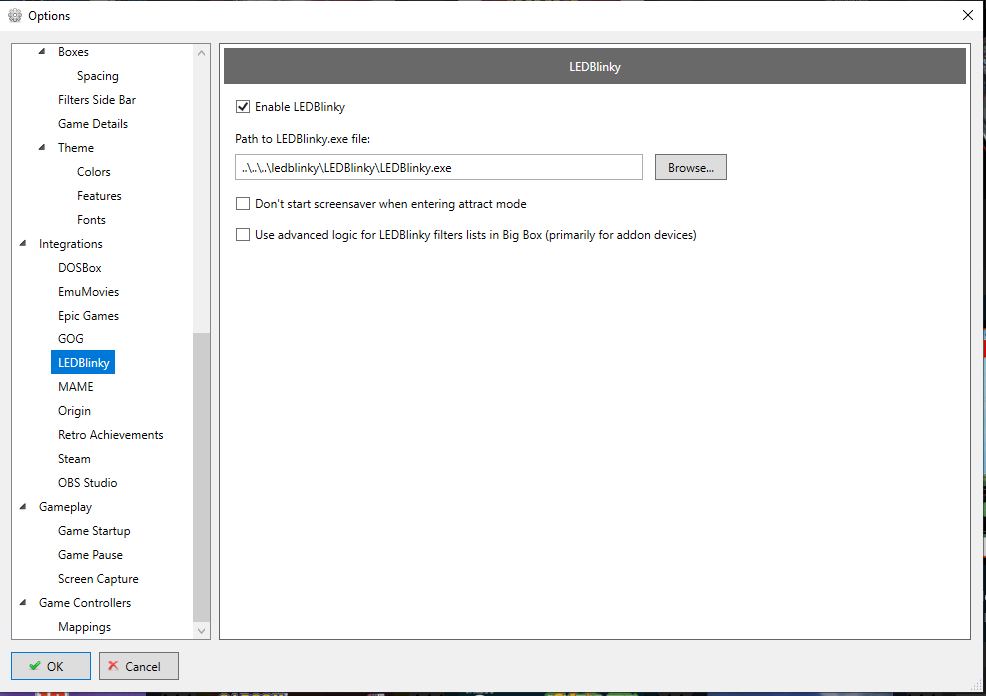Viewport: 986px width, 696px height.
Task: Open Retro Achievements settings
Action: point(111,434)
